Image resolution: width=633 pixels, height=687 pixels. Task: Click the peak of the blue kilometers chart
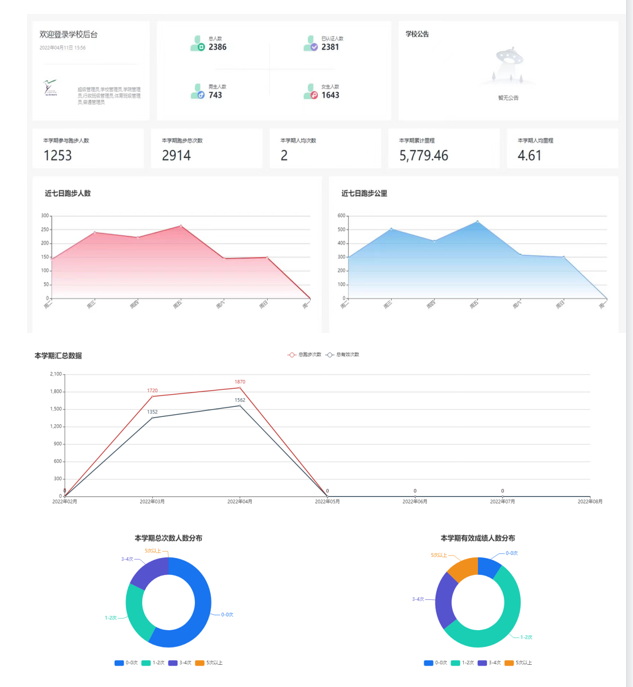[477, 221]
